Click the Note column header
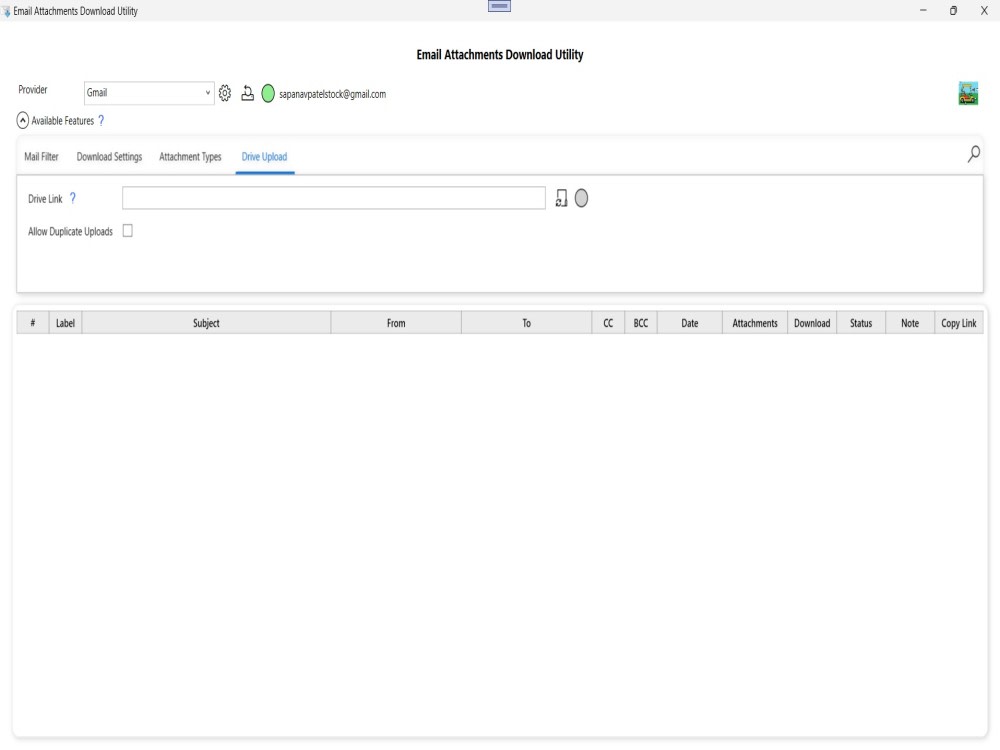This screenshot has height=750, width=1000. point(910,323)
